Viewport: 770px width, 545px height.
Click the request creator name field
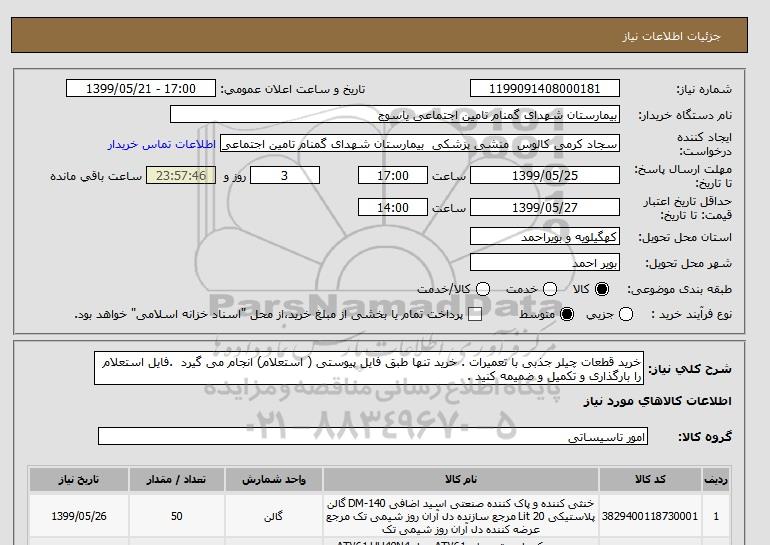tap(420, 144)
